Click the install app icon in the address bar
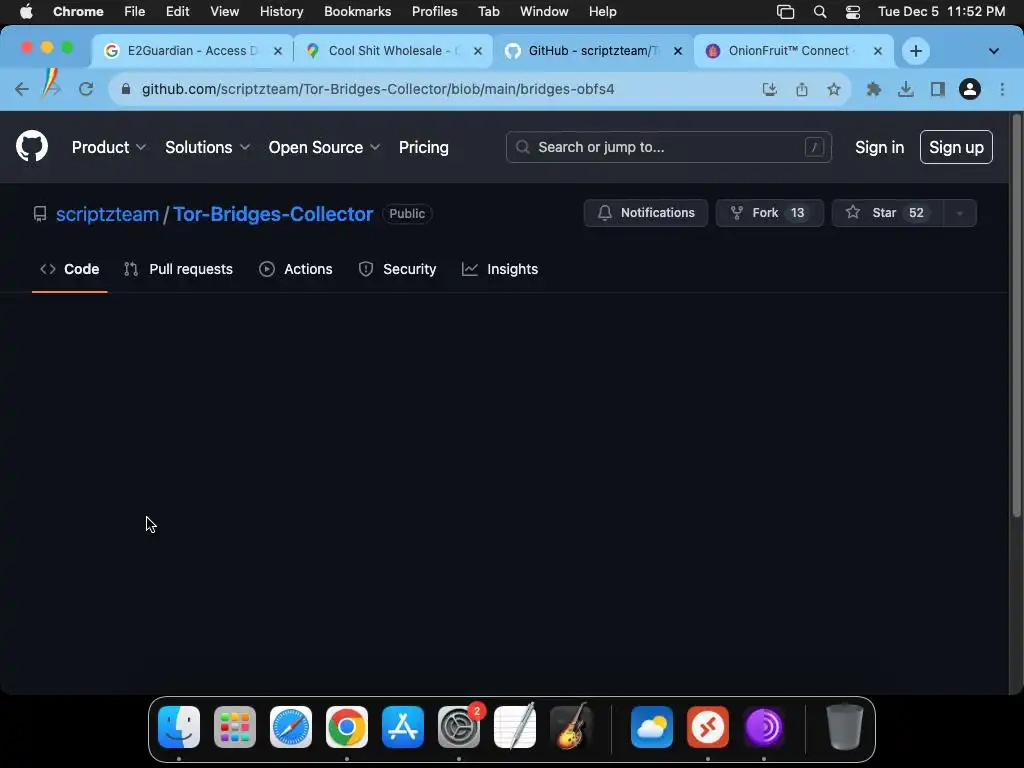Image resolution: width=1024 pixels, height=768 pixels. (769, 89)
